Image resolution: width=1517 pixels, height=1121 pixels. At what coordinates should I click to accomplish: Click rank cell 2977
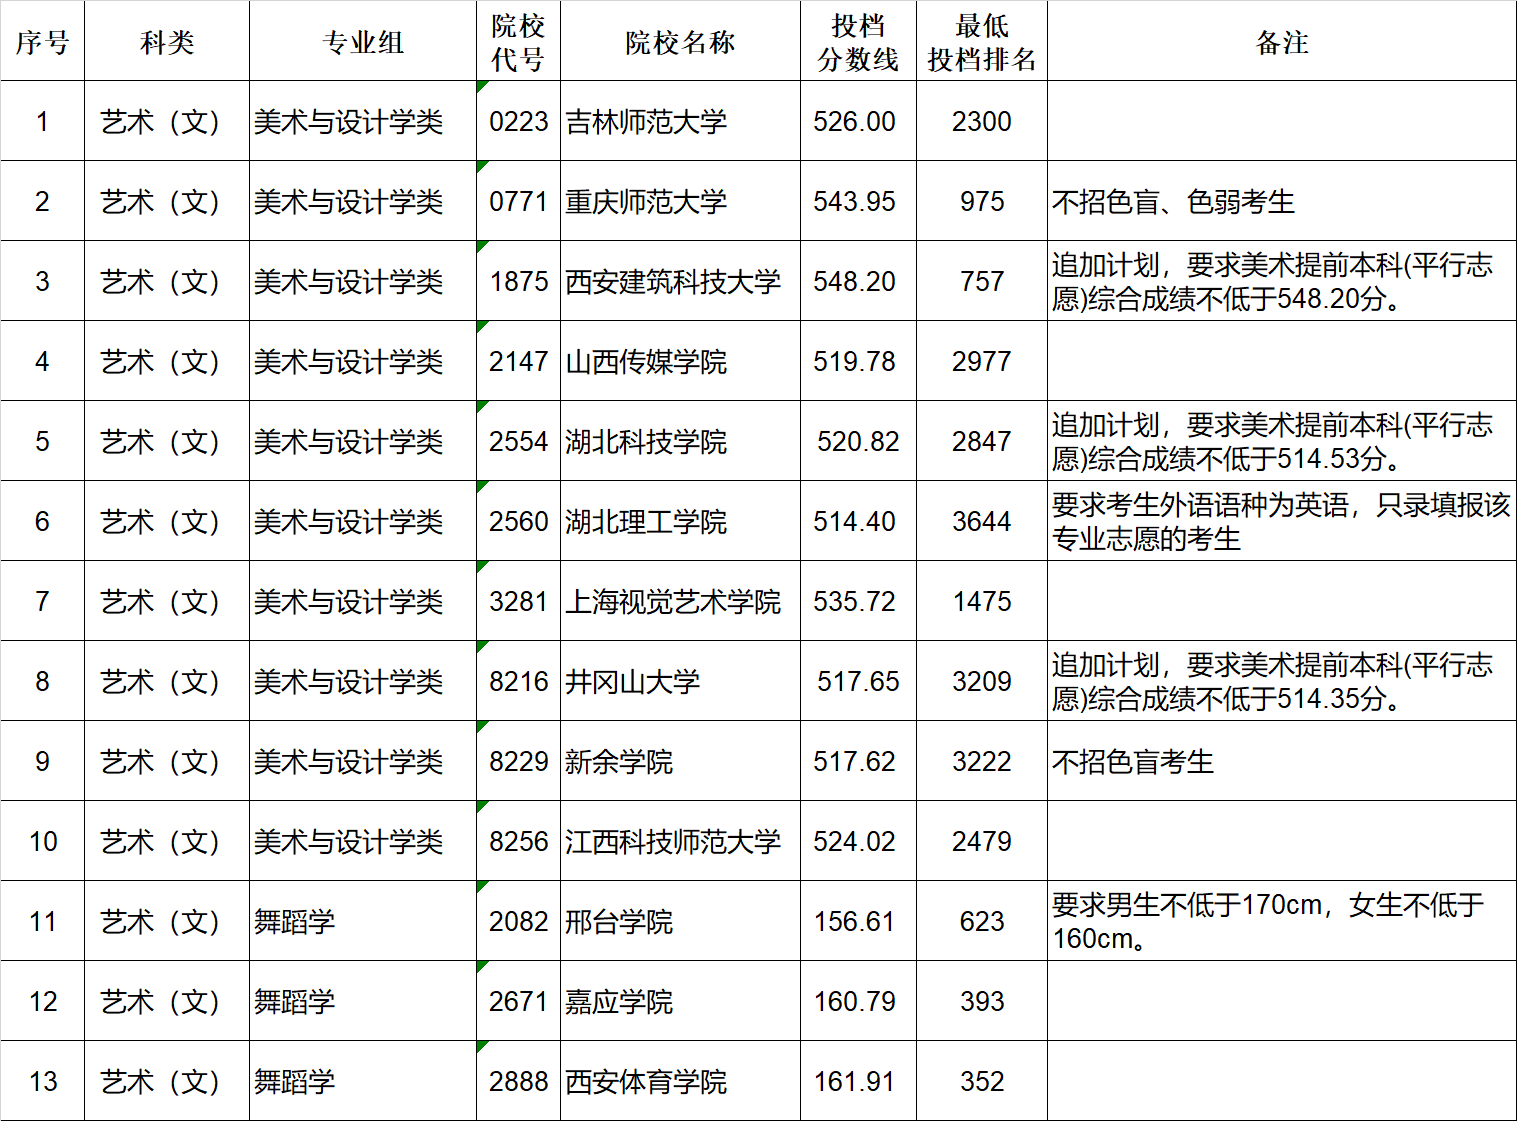(x=982, y=361)
